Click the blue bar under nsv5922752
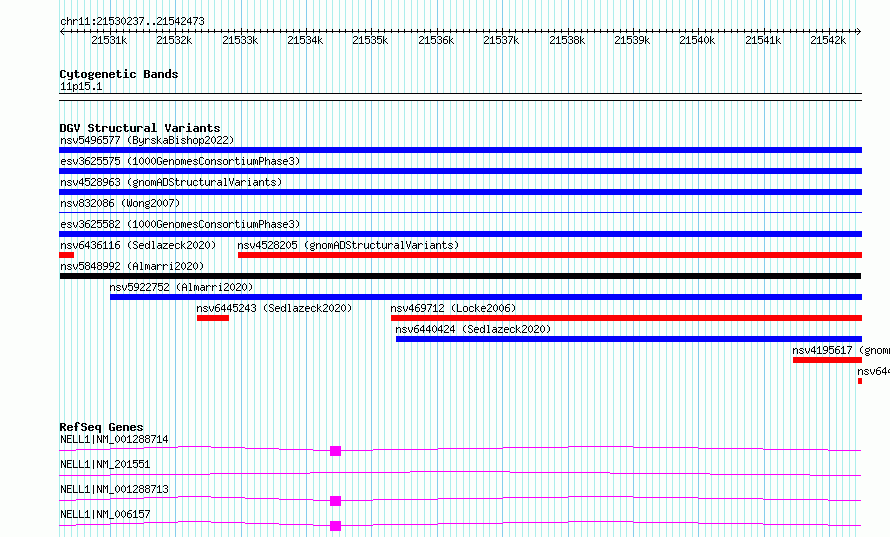890x537 pixels. pos(486,297)
